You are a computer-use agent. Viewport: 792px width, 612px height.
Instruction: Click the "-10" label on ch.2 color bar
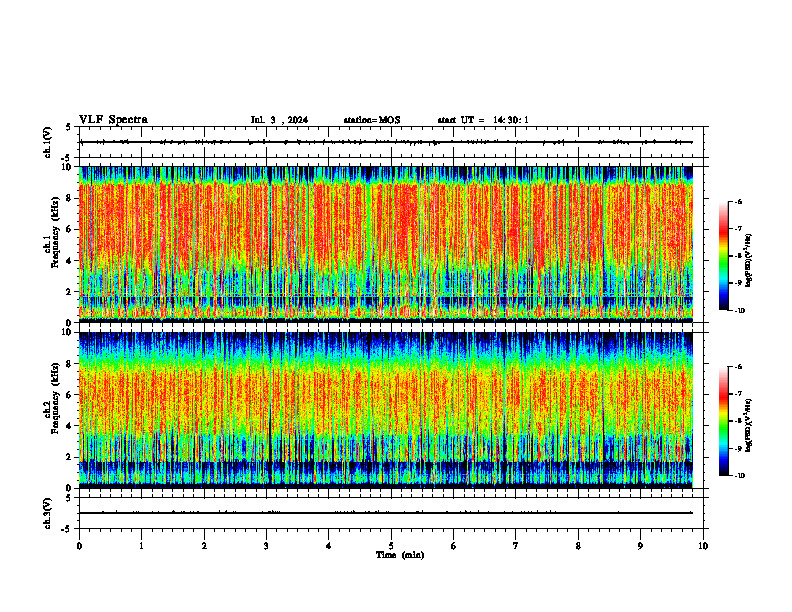click(x=739, y=475)
